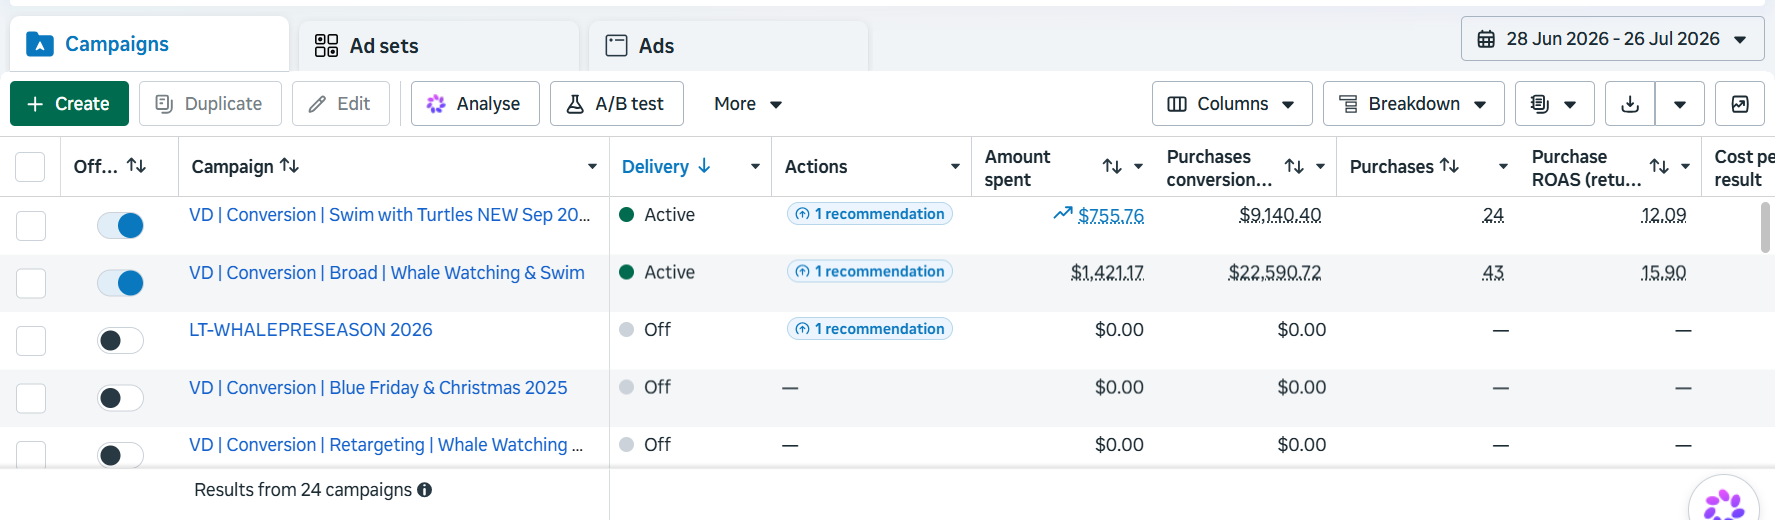
Task: Open Blue Friday & Christmas 2025 campaign
Action: pyautogui.click(x=378, y=388)
